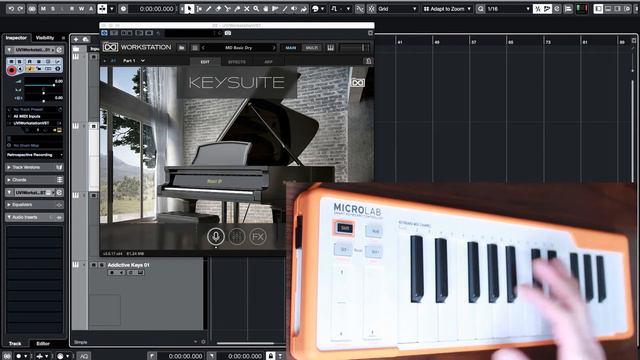Click the AQ auto-quantize button in transport
This screenshot has width=640, height=360.
tap(84, 356)
